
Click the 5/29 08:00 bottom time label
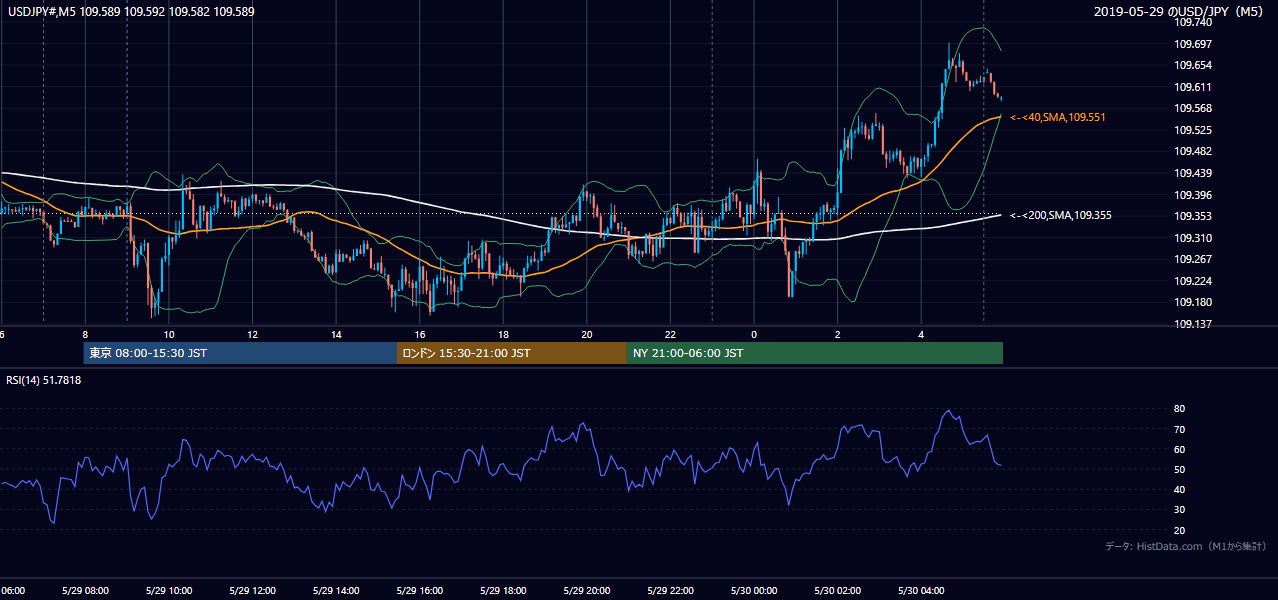84,591
